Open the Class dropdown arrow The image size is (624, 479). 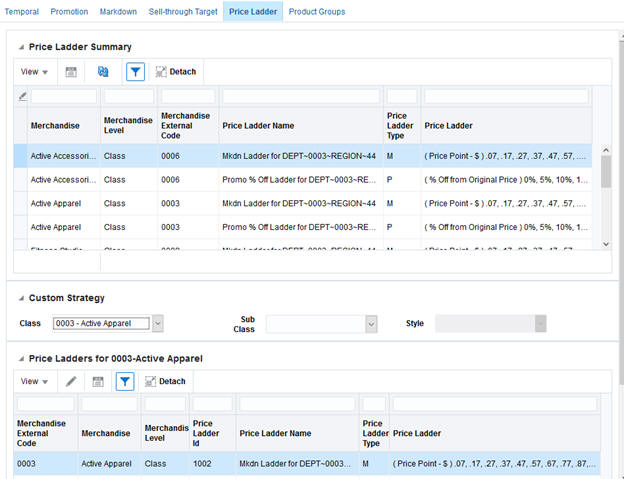point(158,324)
